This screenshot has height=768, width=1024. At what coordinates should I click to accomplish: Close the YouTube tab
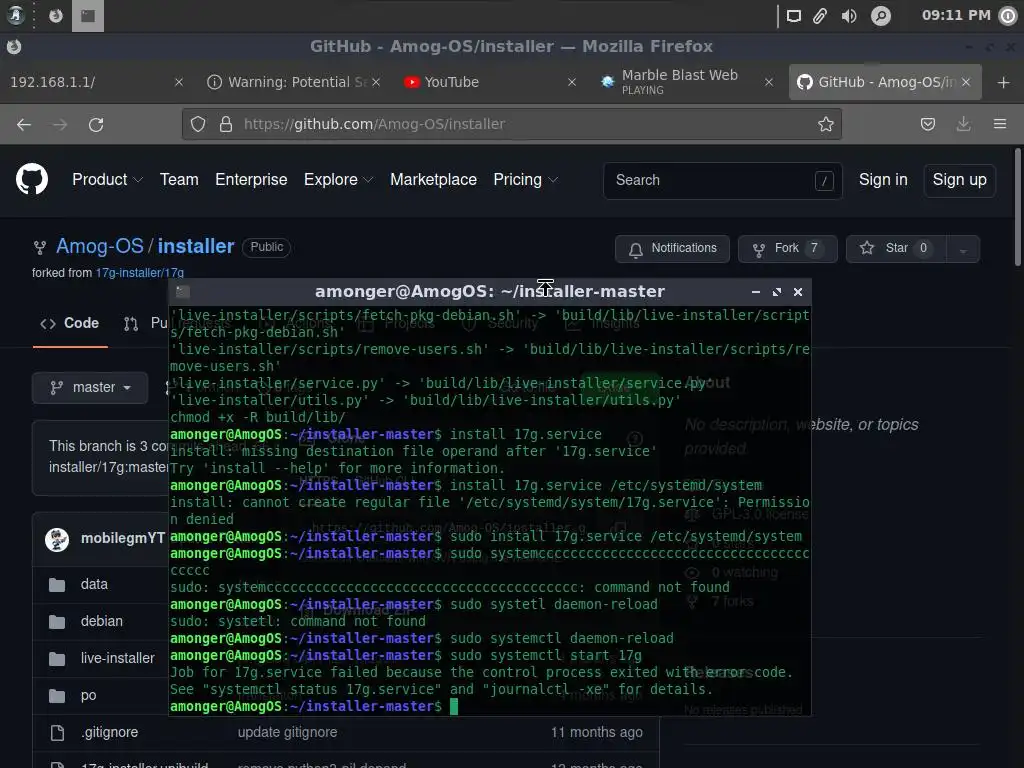pos(571,82)
